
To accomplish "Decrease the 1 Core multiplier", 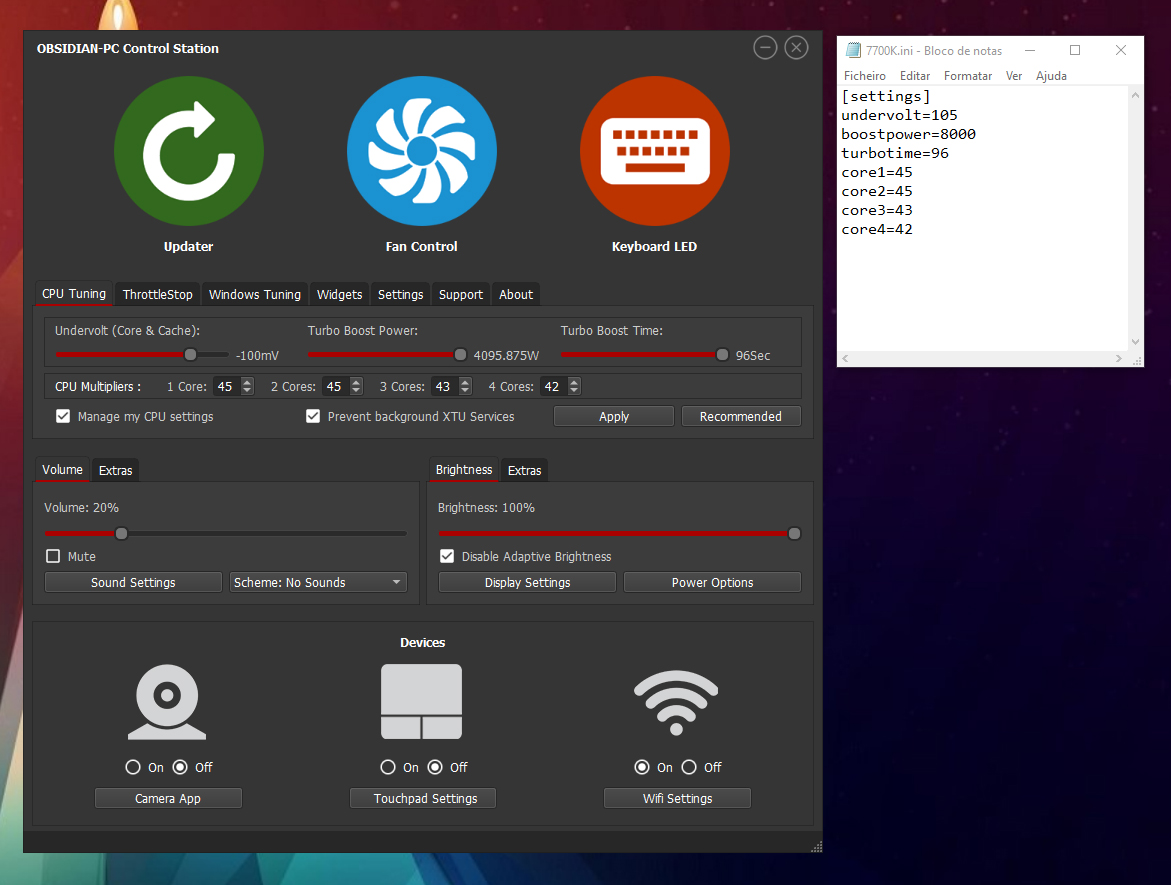I will pyautogui.click(x=247, y=391).
